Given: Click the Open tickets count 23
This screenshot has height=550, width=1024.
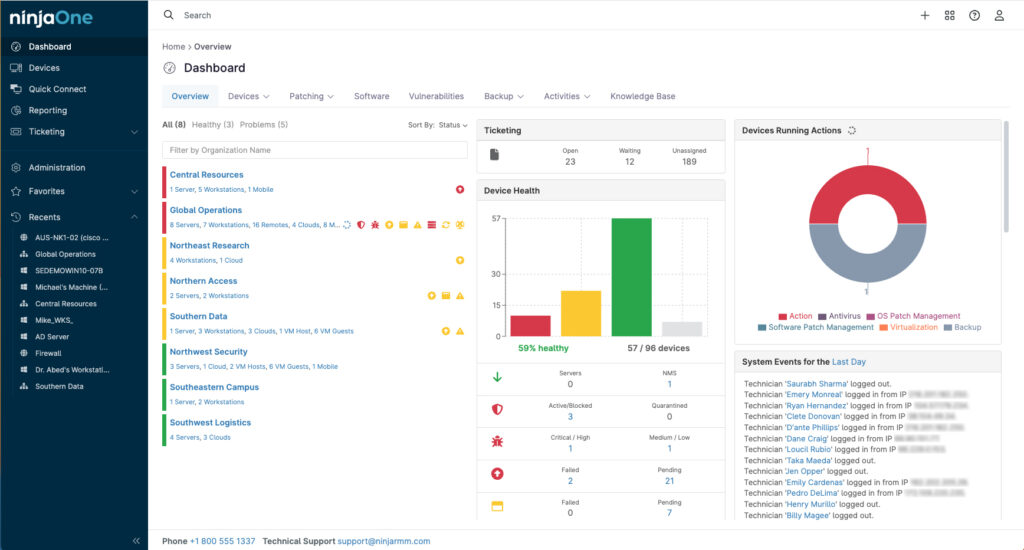Looking at the screenshot, I should click(570, 162).
